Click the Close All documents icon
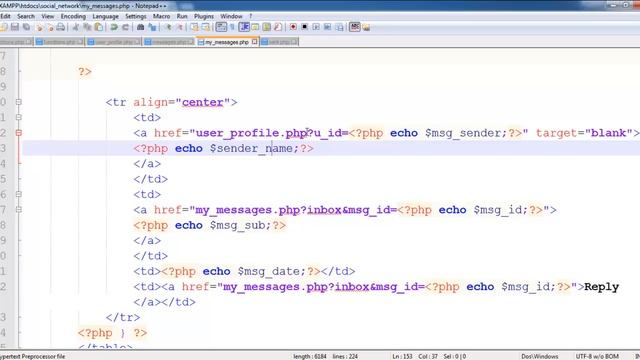 [x=50, y=27]
